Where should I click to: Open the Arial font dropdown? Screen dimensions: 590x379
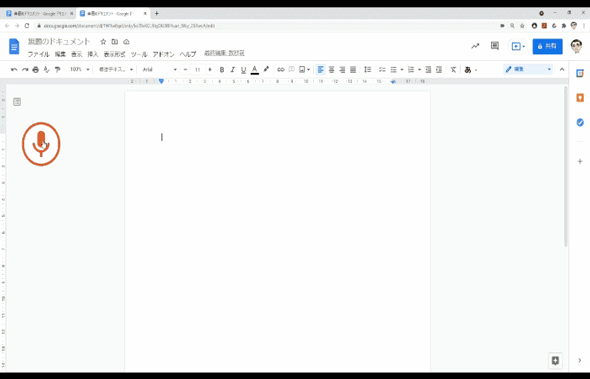click(x=159, y=70)
